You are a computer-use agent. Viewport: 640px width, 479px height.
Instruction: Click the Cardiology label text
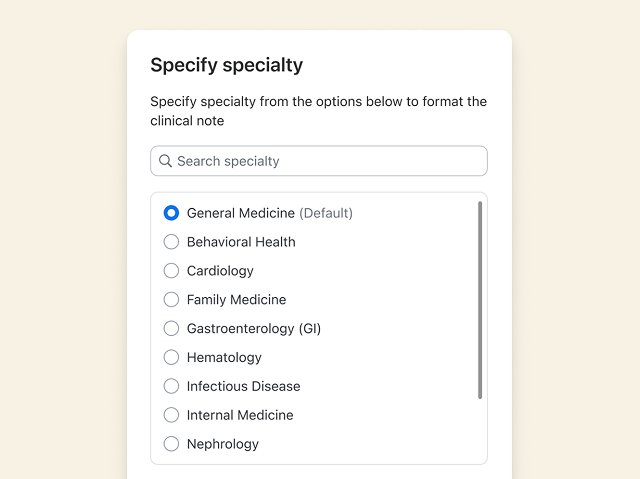[220, 271]
